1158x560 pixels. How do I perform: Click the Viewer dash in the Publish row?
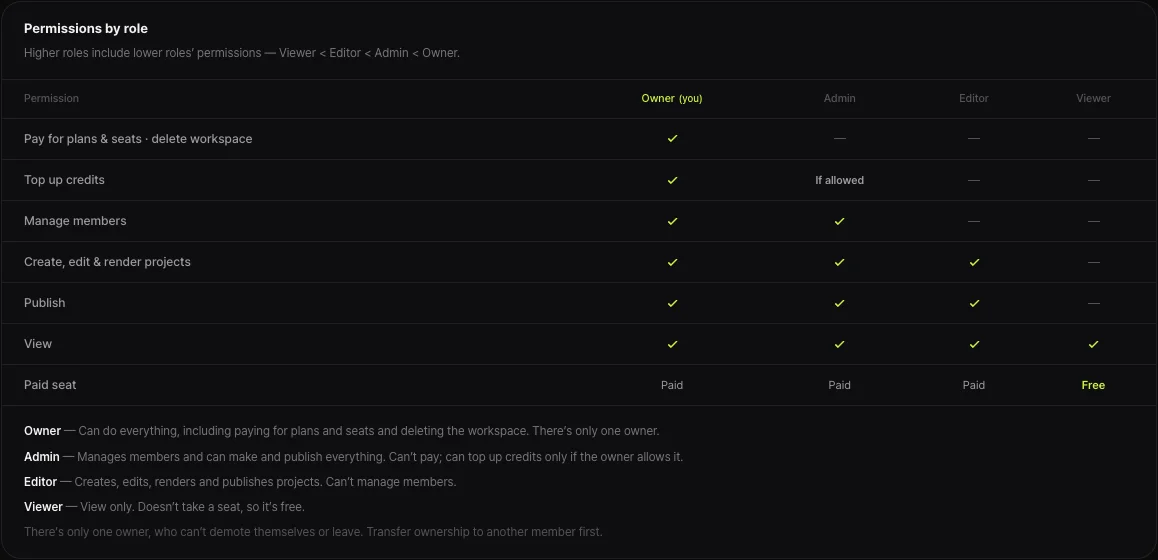pos(1094,303)
